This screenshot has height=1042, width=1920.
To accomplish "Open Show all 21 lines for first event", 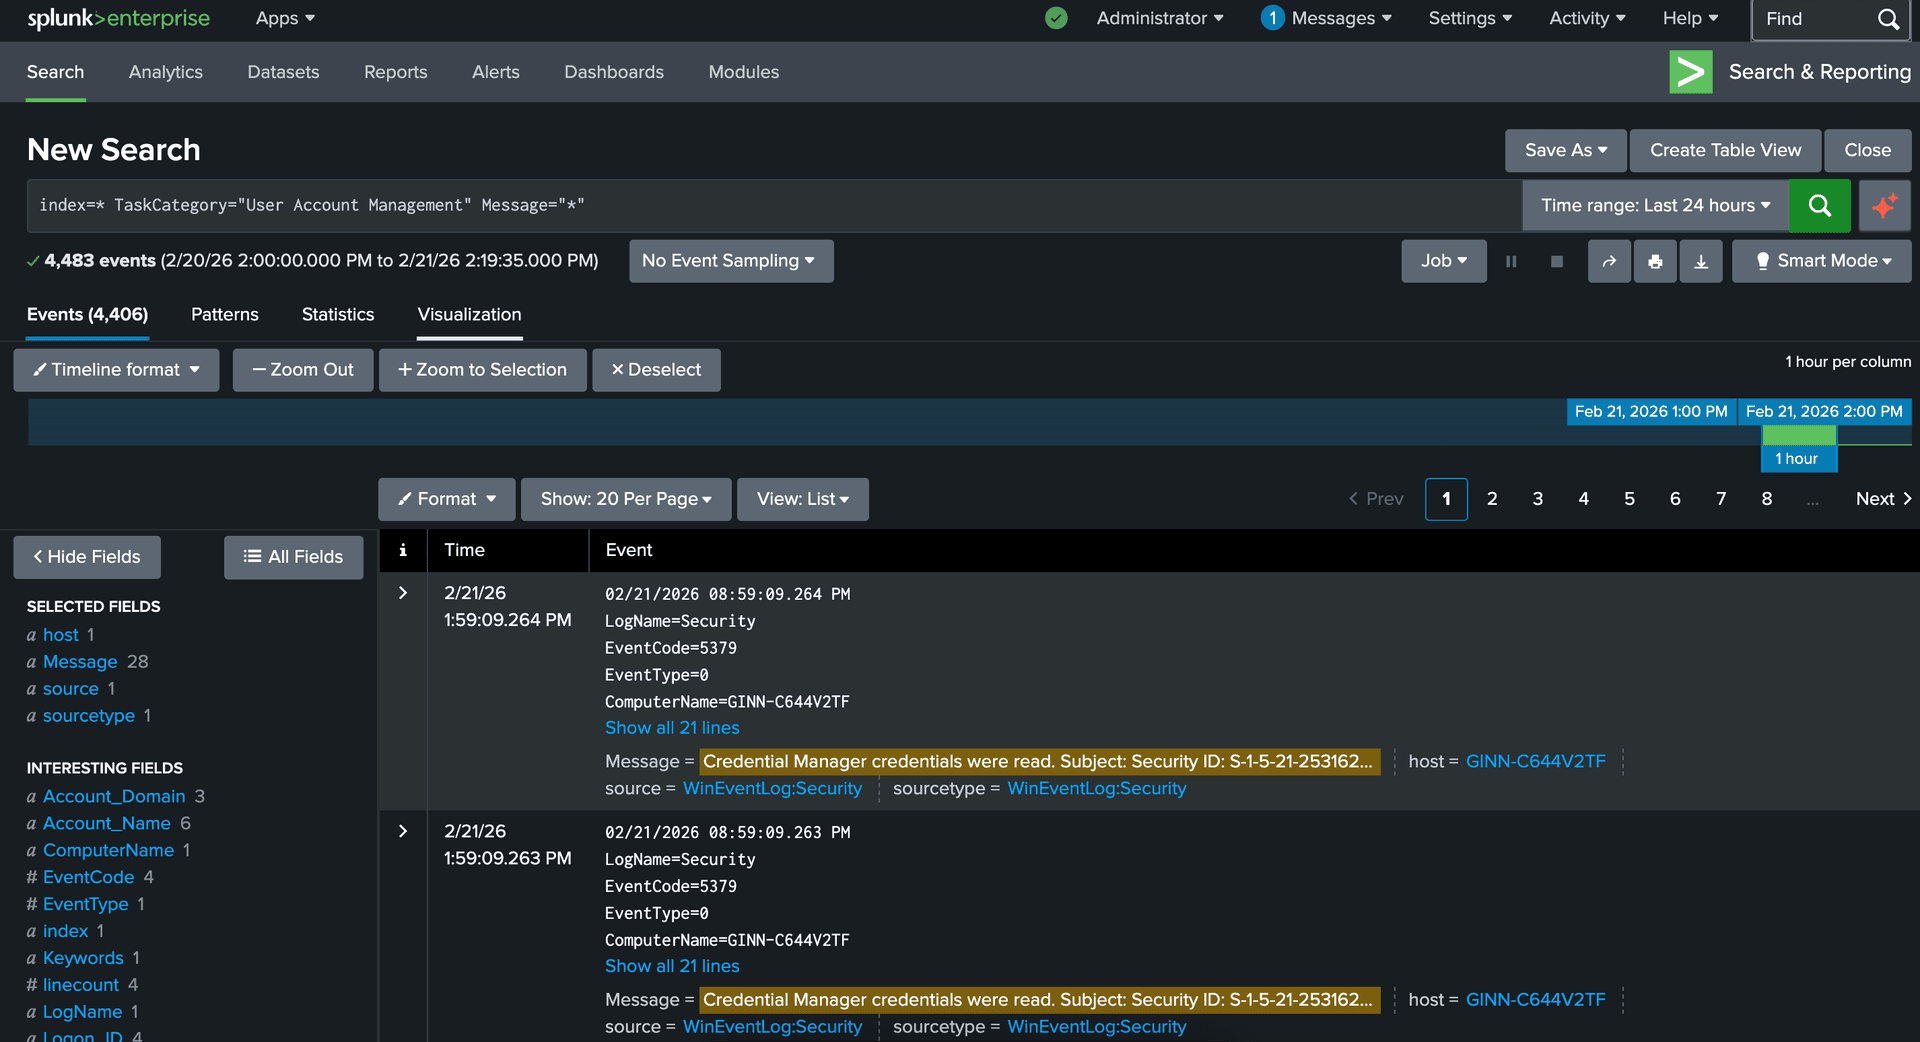I will pyautogui.click(x=672, y=727).
